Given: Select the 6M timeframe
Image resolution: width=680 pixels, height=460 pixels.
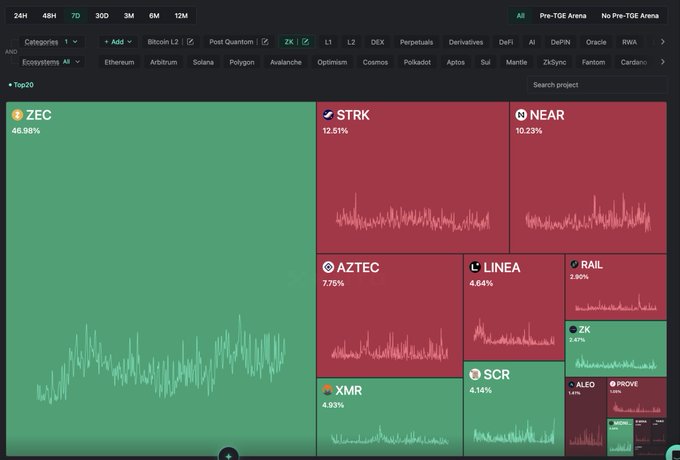Looking at the screenshot, I should 154,16.
